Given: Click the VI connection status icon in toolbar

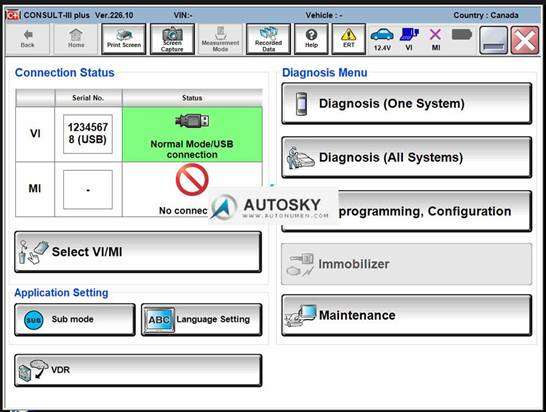Looking at the screenshot, I should coord(409,39).
